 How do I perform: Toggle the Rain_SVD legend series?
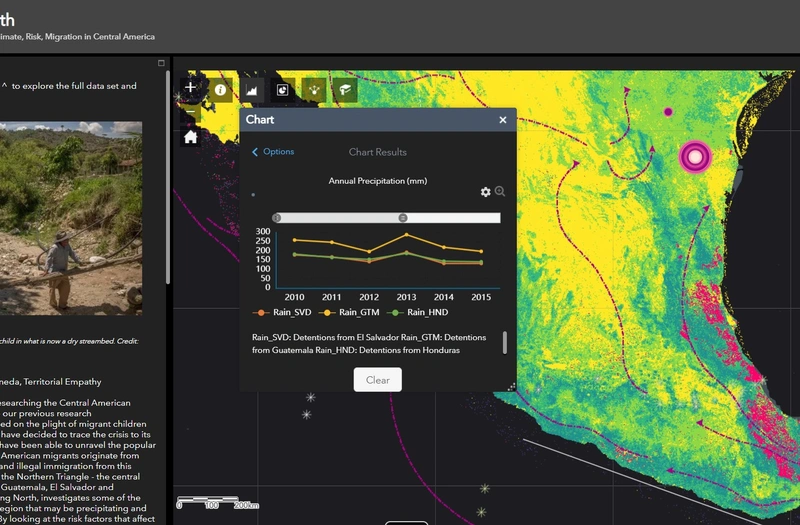pyautogui.click(x=282, y=312)
